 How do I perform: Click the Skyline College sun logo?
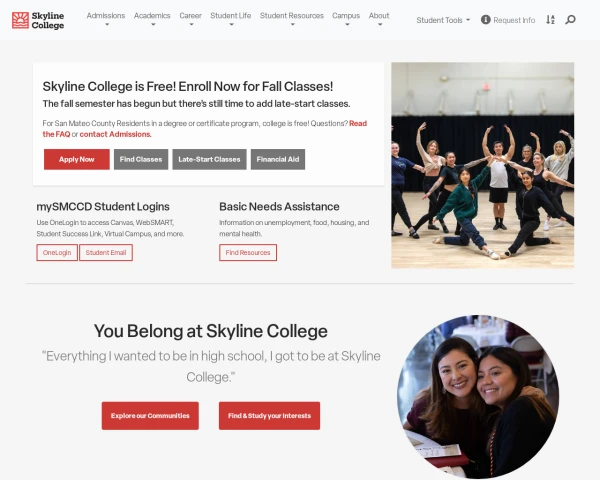coord(20,20)
